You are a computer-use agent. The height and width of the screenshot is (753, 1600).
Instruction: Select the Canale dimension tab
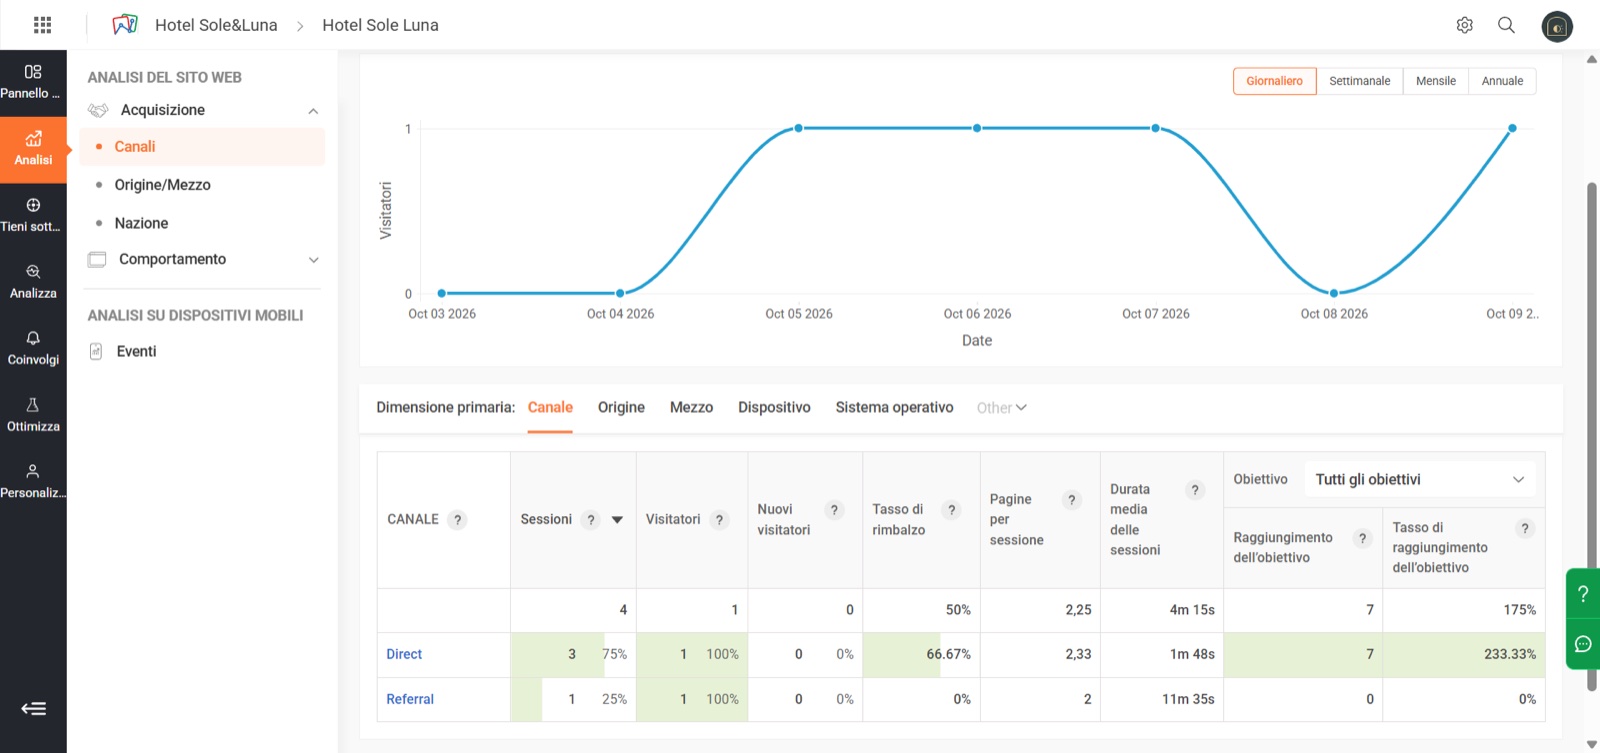(550, 408)
